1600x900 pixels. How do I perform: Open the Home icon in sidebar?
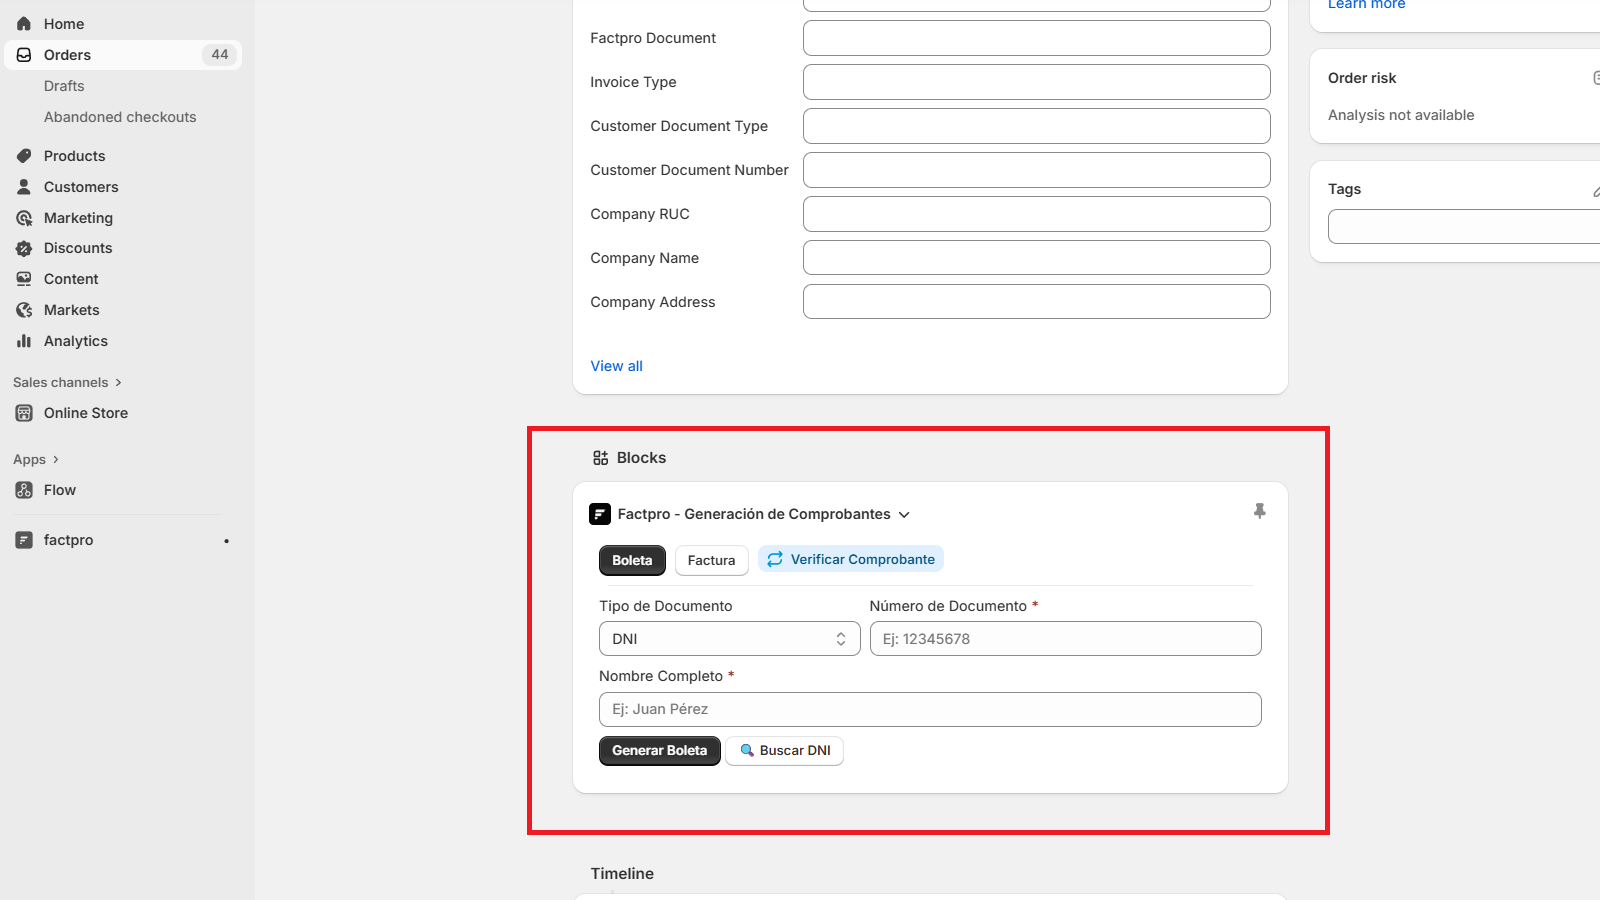pyautogui.click(x=23, y=23)
